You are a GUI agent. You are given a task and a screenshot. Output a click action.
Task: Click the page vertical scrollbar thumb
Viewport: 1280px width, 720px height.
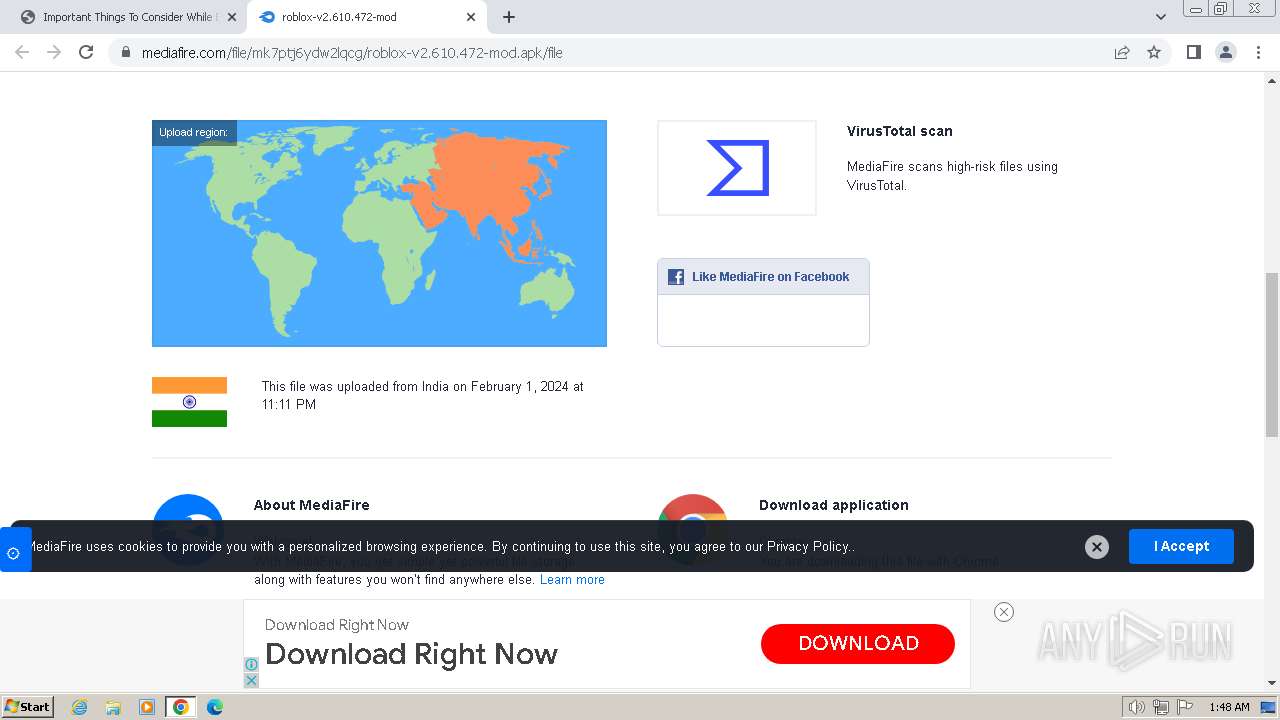point(1272,354)
